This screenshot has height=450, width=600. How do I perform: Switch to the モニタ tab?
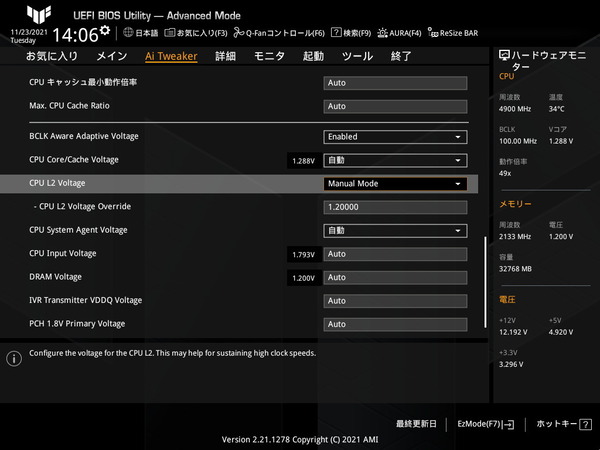click(x=269, y=56)
